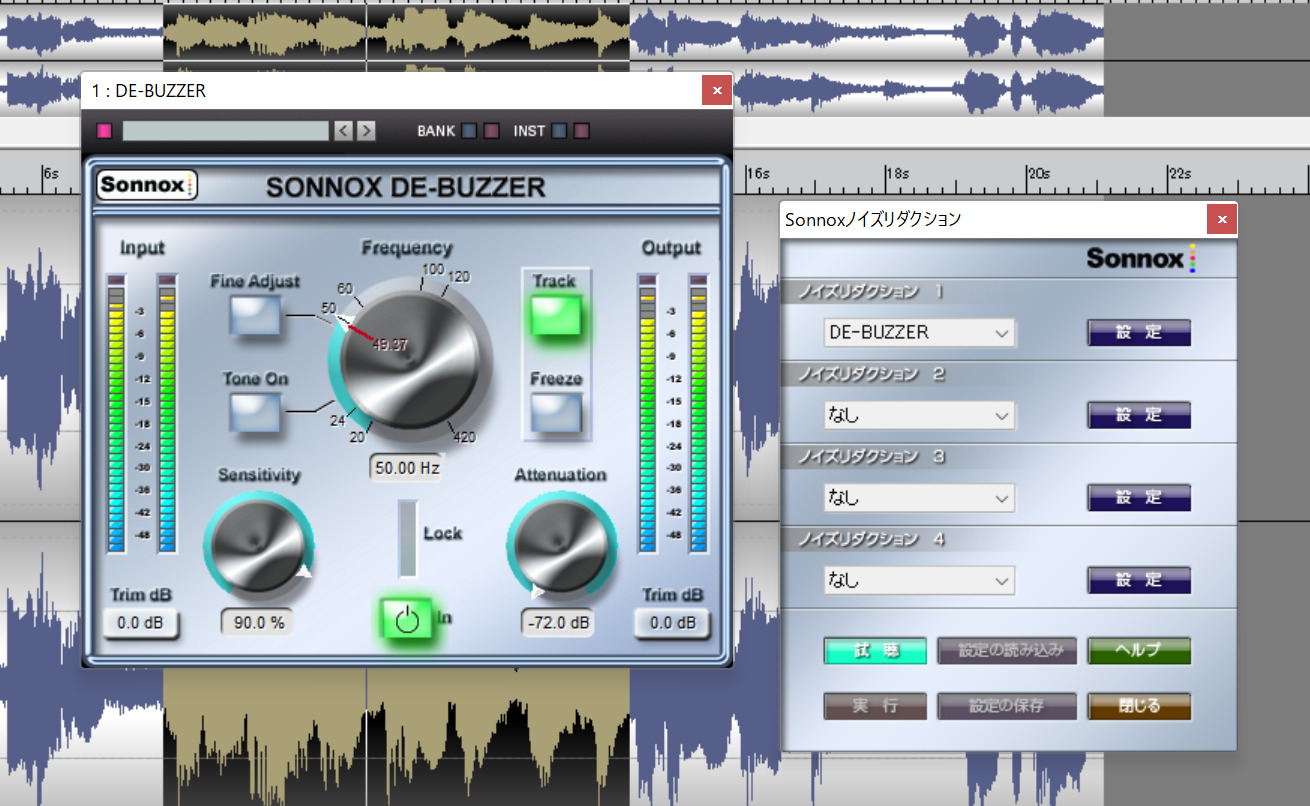Click the 16s mark on the timeline ruler
1310x806 pixels.
coord(760,173)
